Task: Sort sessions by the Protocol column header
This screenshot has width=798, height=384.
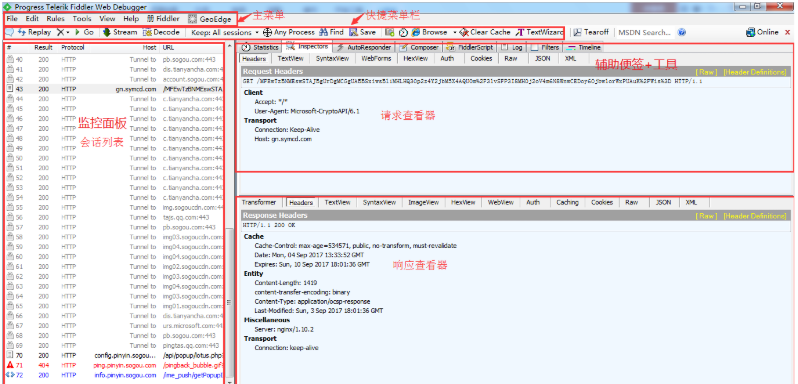Action: (73, 48)
